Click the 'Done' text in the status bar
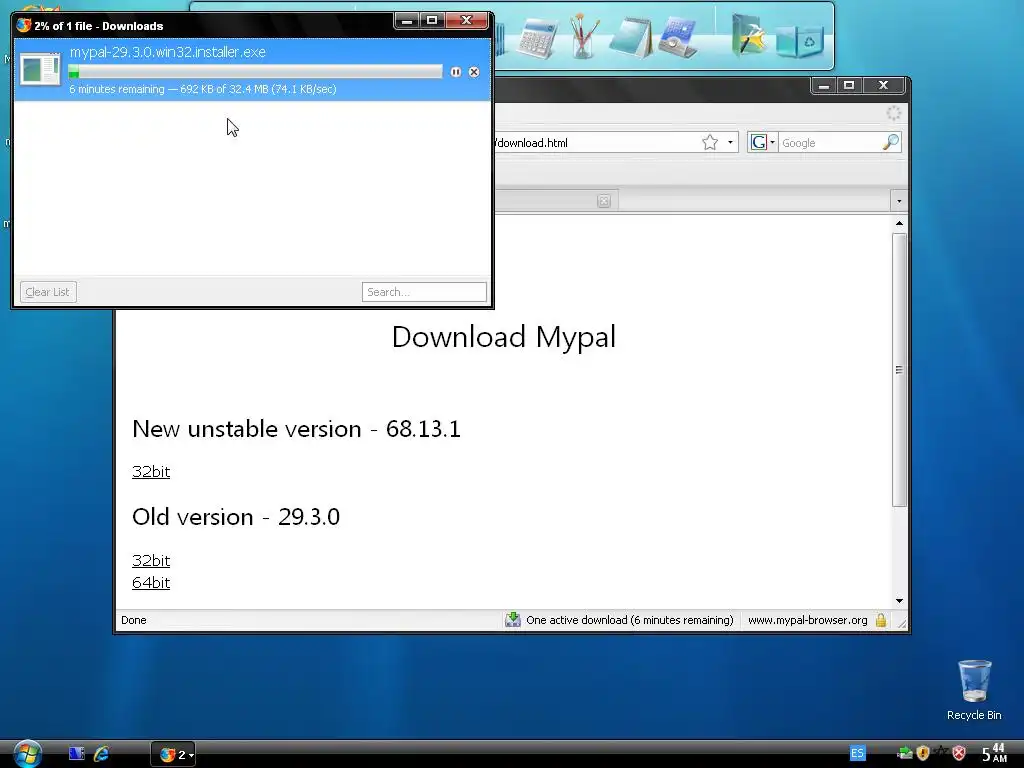 click(134, 620)
